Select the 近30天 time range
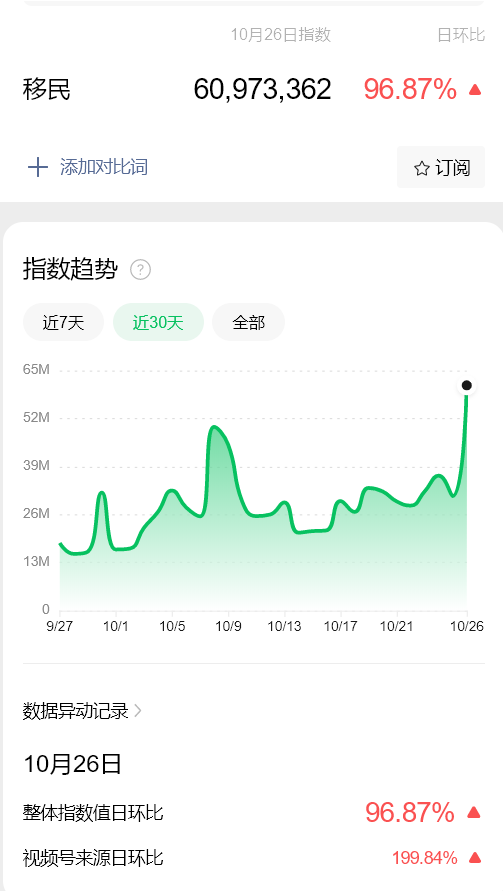The width and height of the screenshot is (503, 891). [158, 322]
